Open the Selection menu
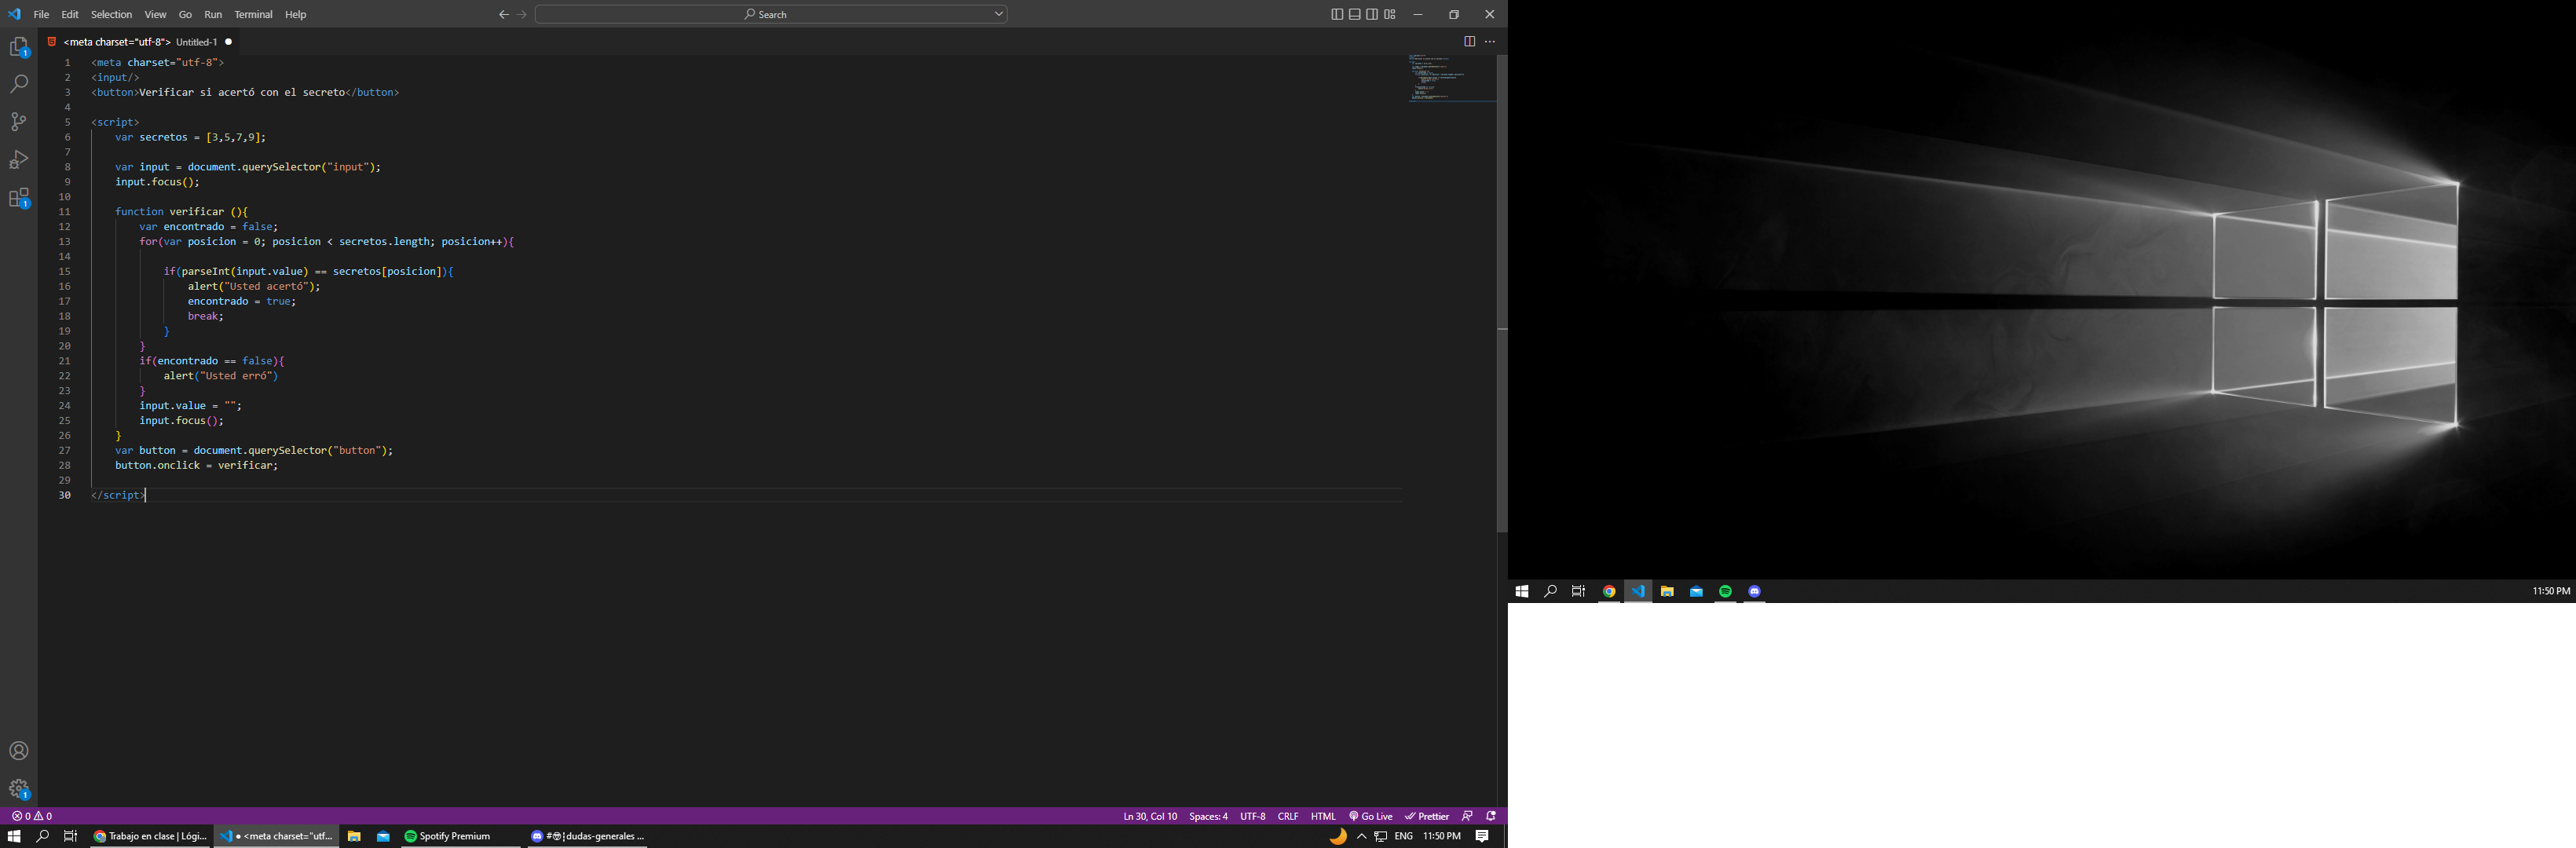This screenshot has width=2576, height=848. point(111,14)
